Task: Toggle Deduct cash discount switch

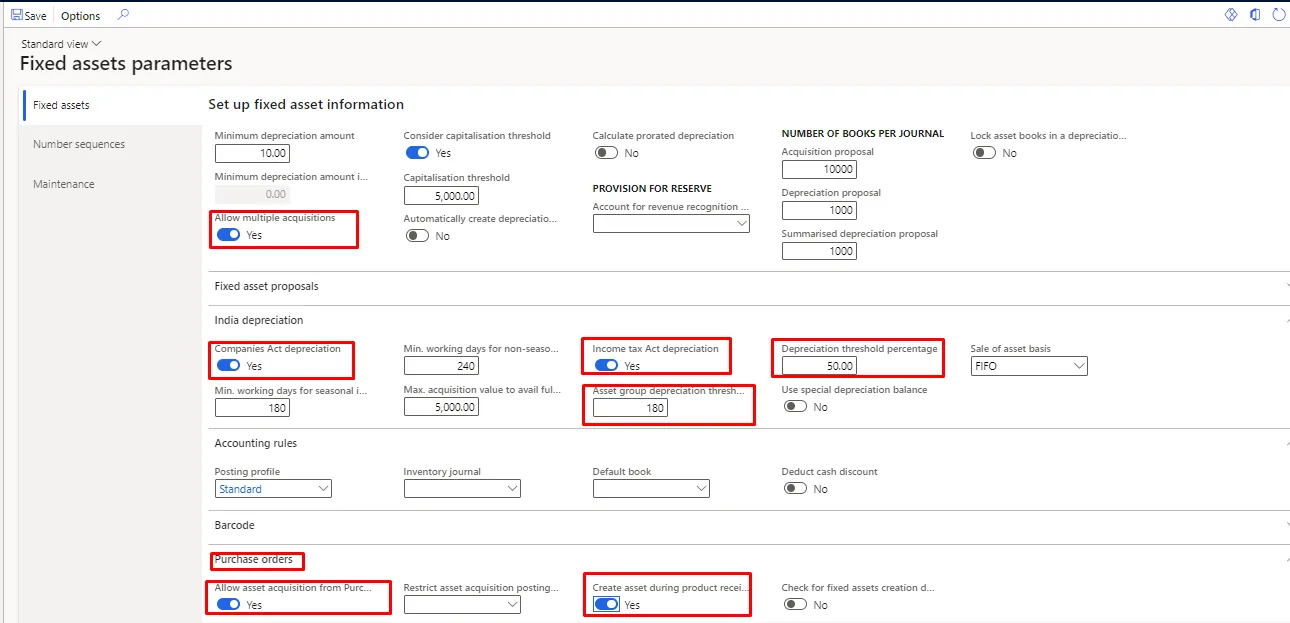Action: pos(795,489)
